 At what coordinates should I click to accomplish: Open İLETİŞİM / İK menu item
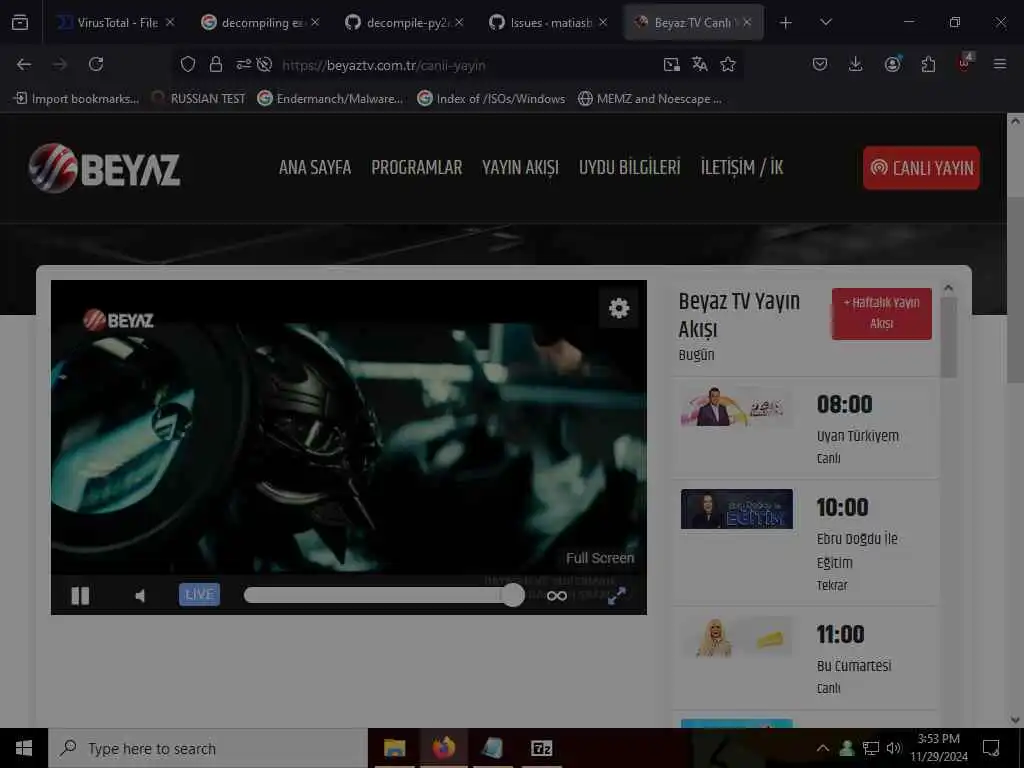pyautogui.click(x=742, y=168)
